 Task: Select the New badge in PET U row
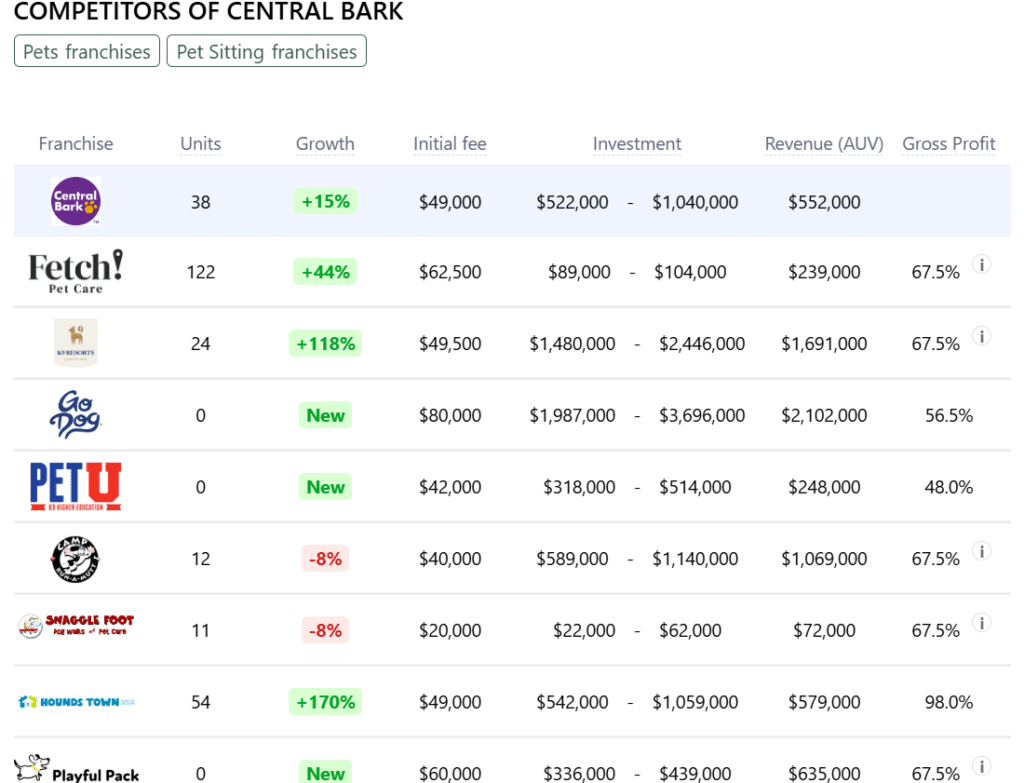tap(325, 487)
